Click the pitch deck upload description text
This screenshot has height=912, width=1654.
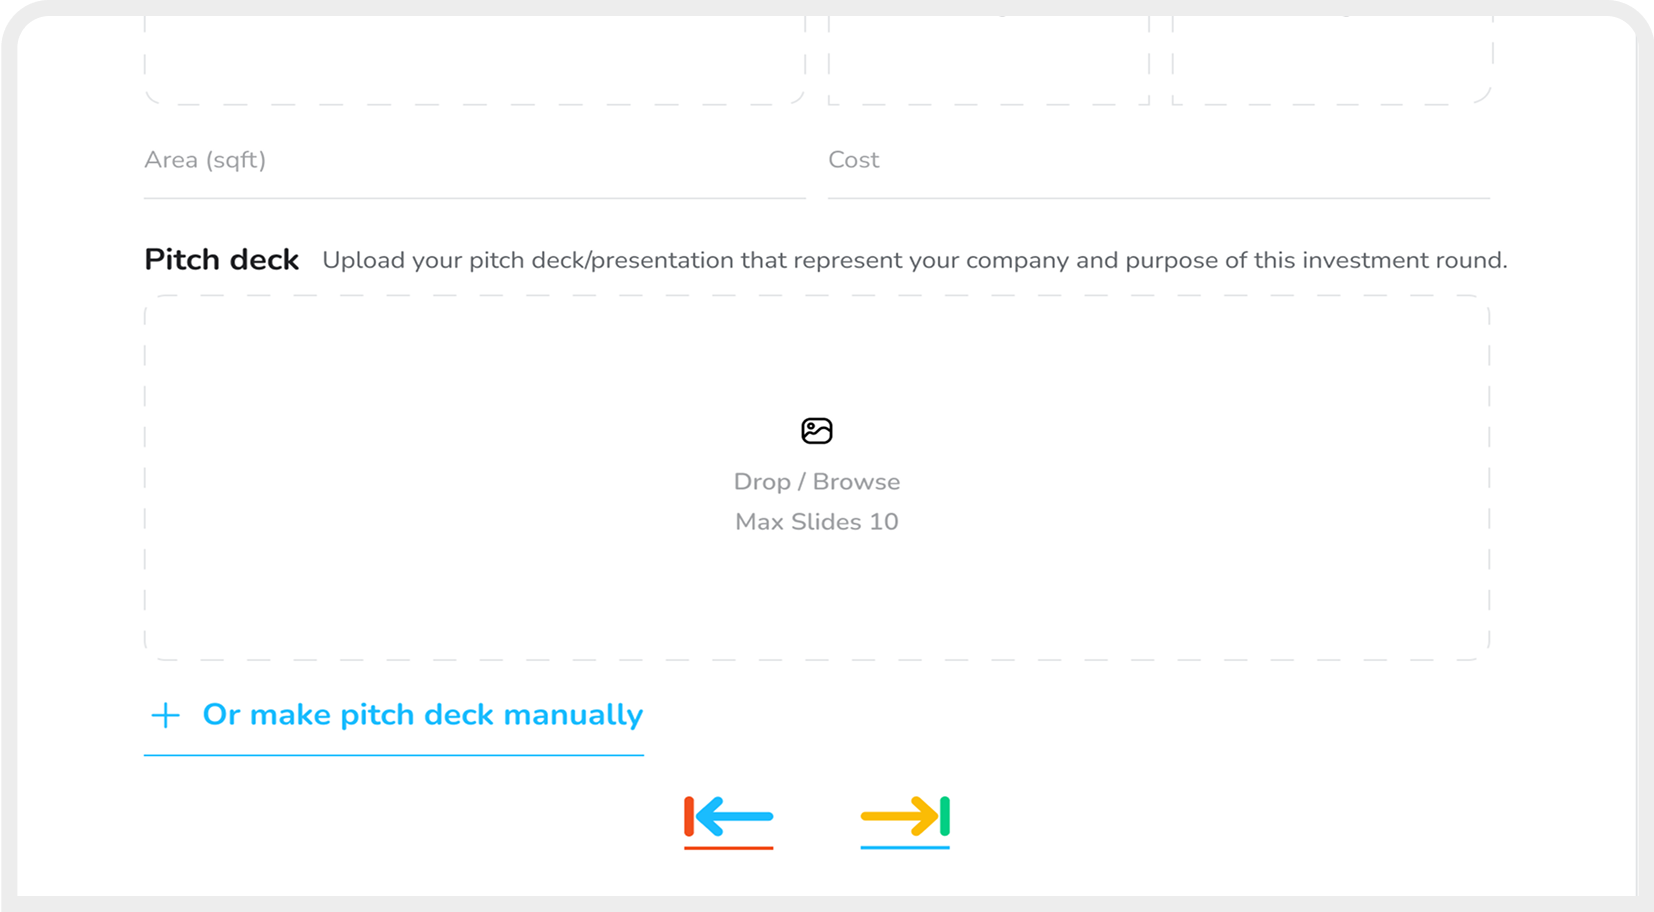tap(914, 261)
